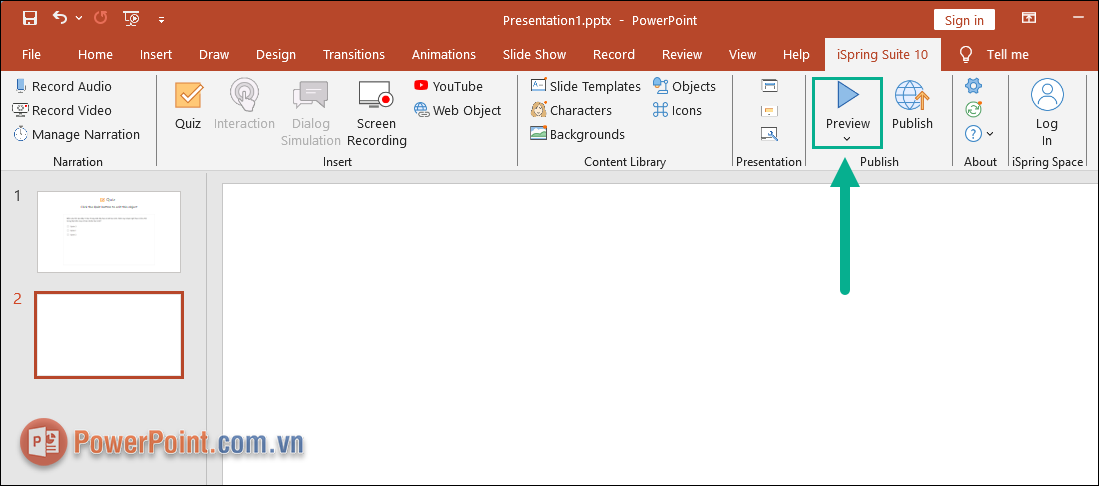Image resolution: width=1099 pixels, height=486 pixels.
Task: Open Manage Narration
Action: 76,134
